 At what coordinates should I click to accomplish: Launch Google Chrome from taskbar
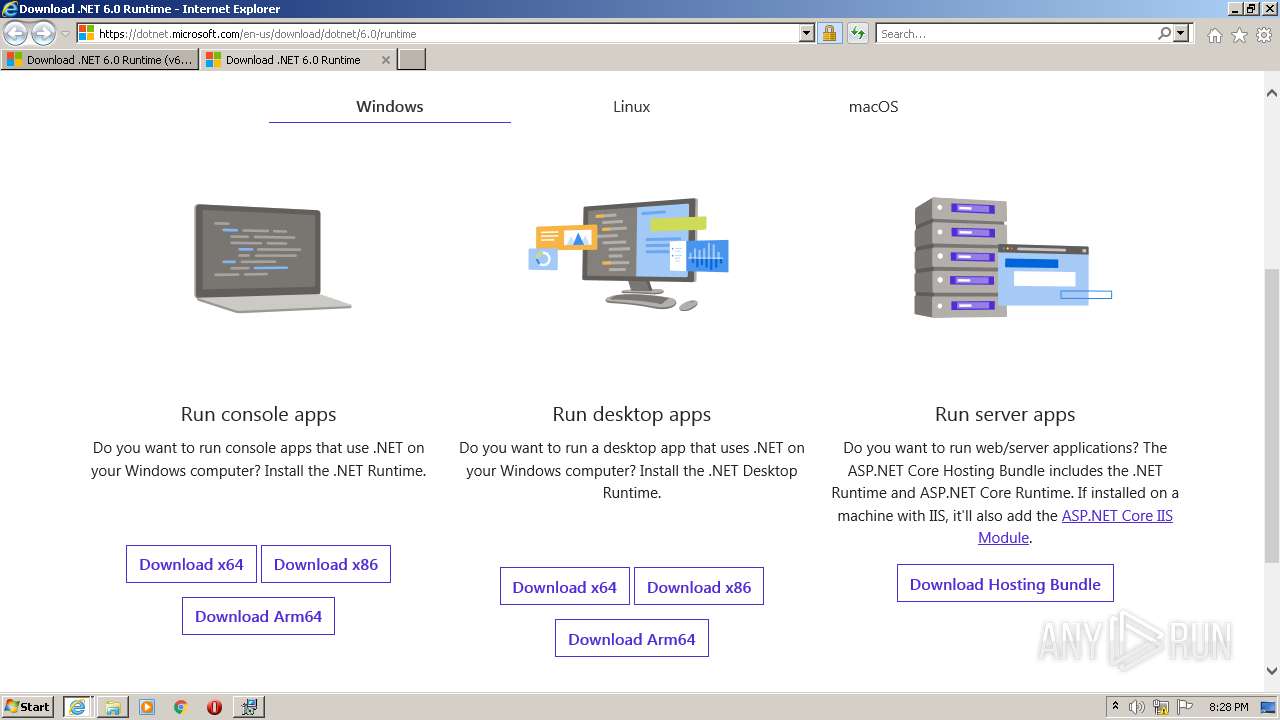click(x=181, y=707)
